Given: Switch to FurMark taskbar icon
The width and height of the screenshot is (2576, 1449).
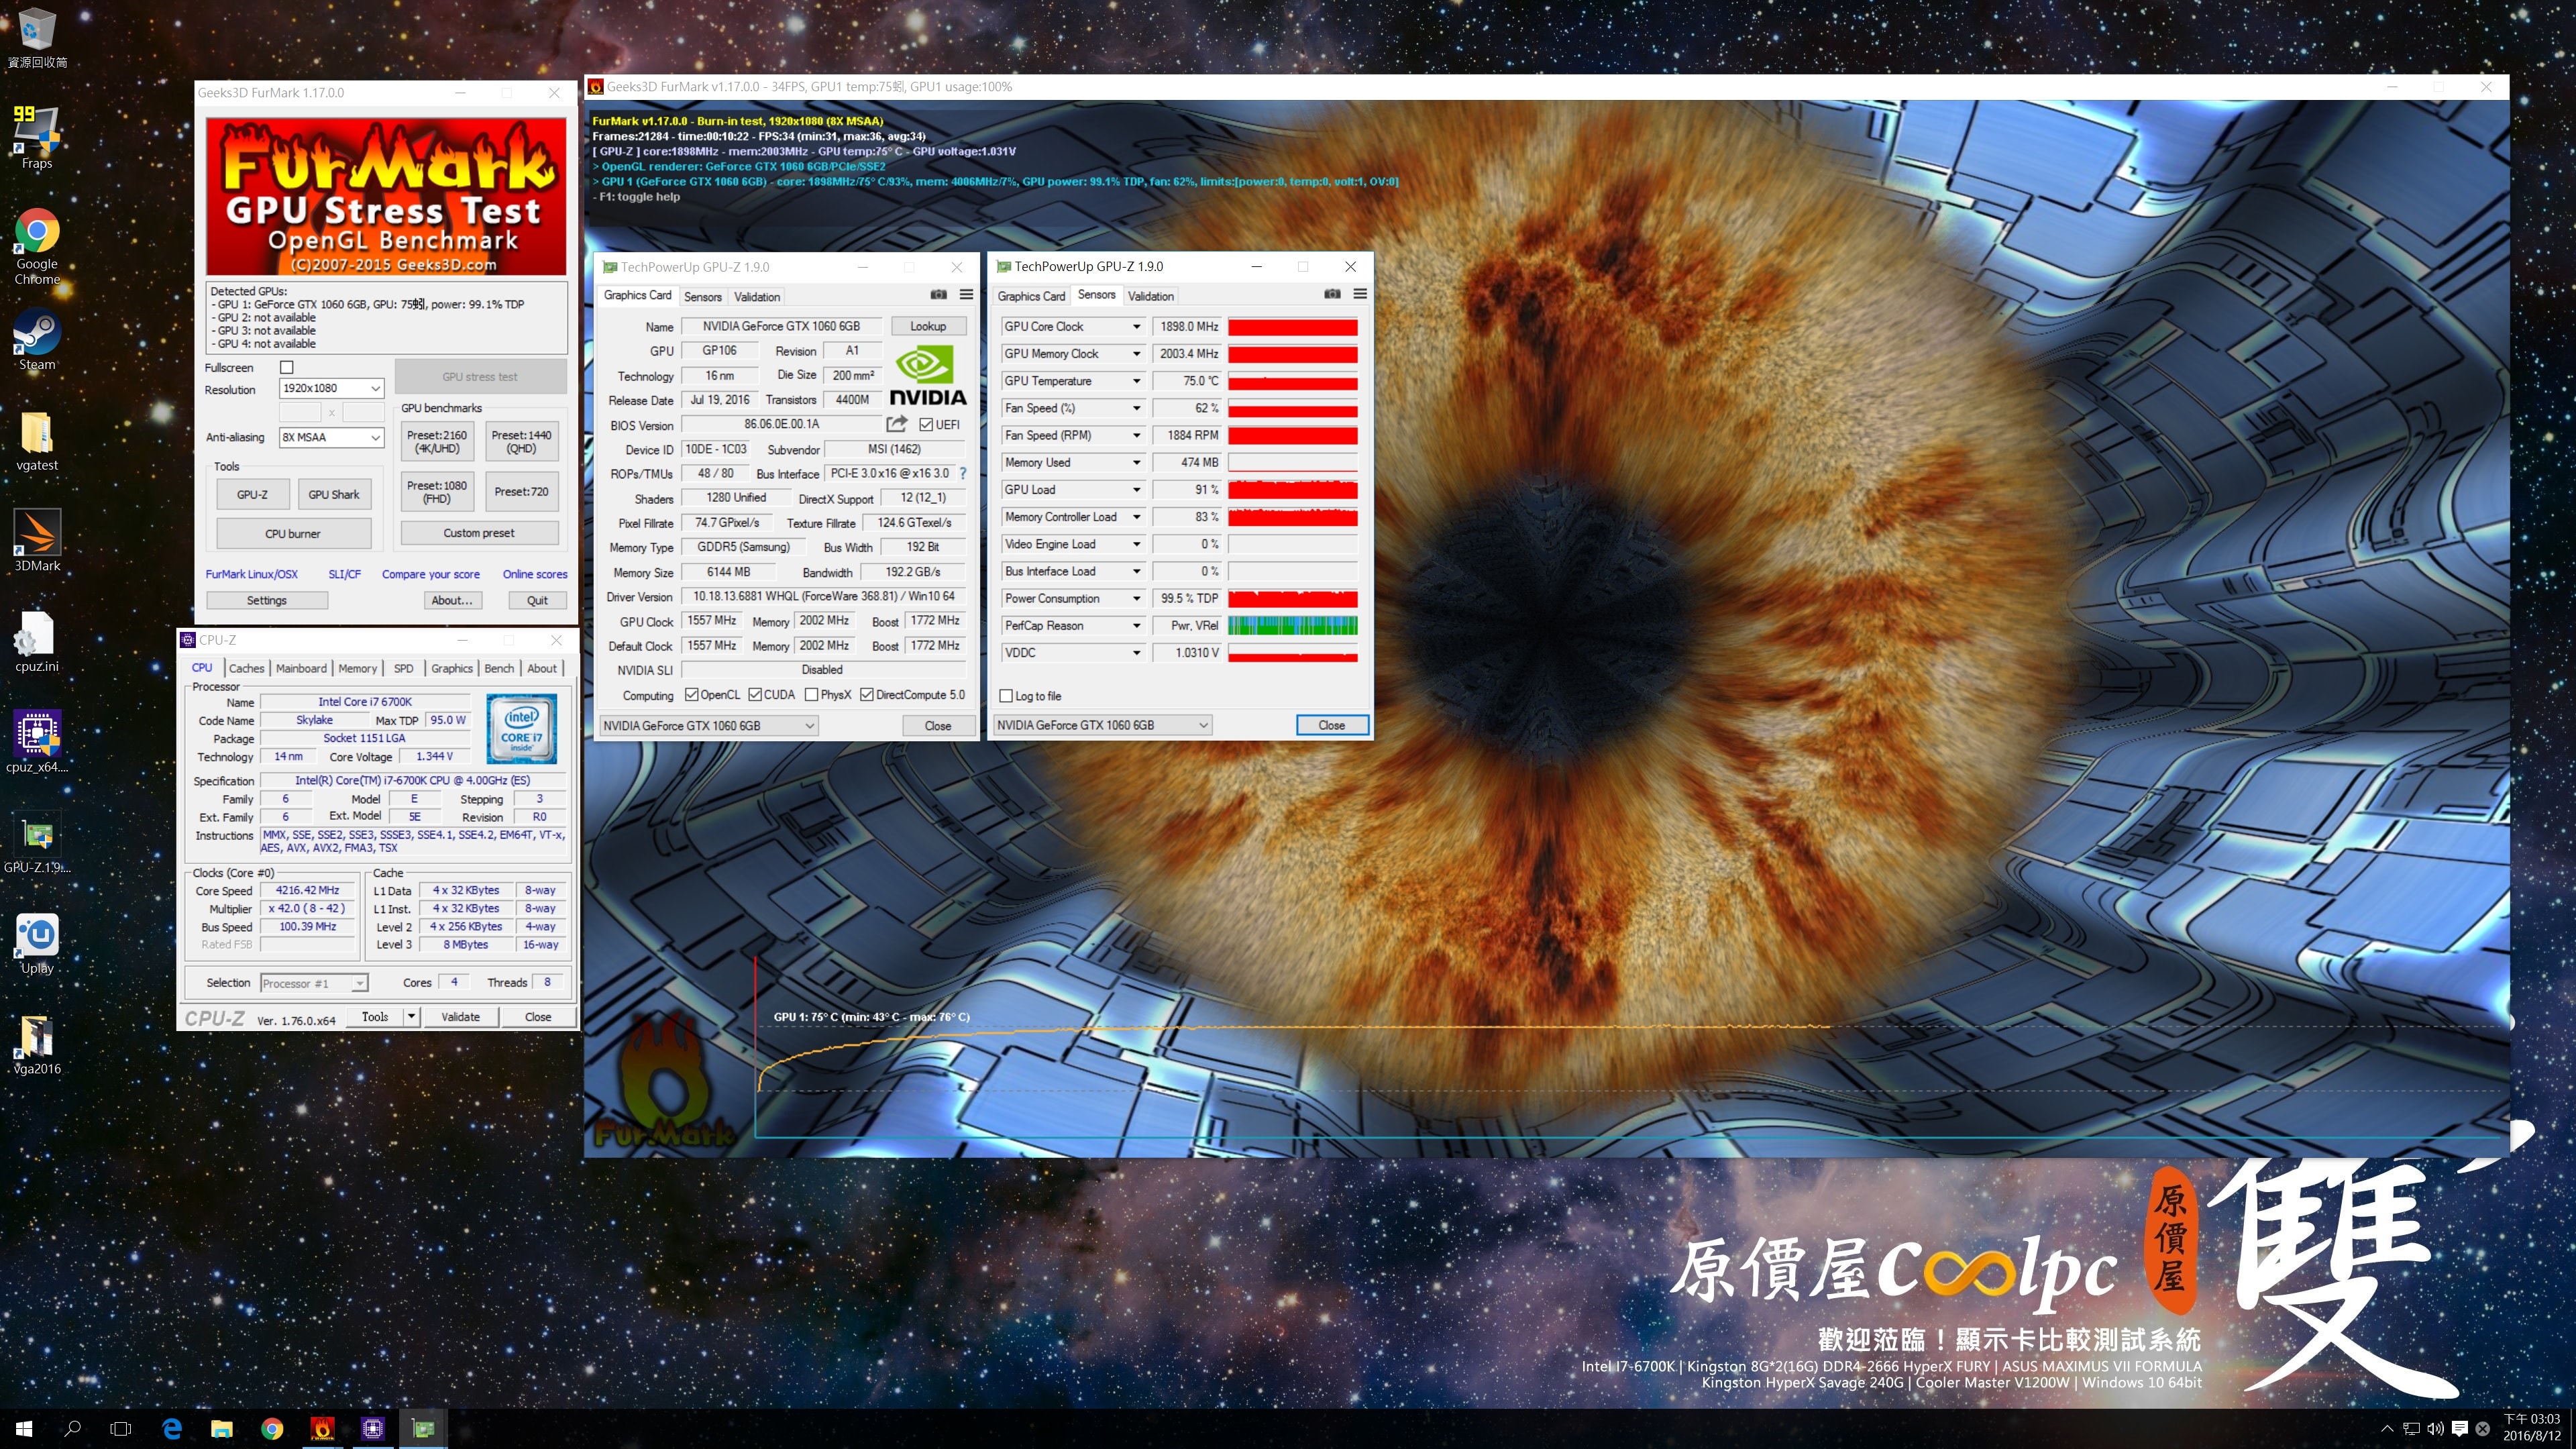Looking at the screenshot, I should (322, 1429).
